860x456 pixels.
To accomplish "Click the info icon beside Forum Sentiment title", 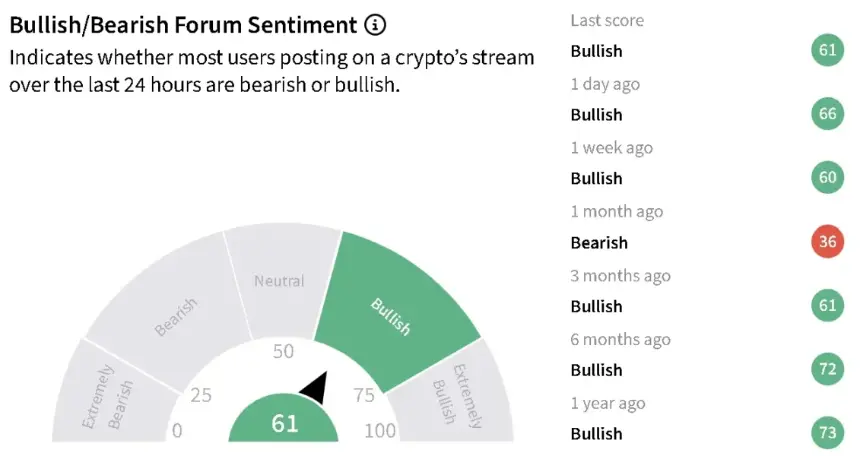I will click(376, 25).
